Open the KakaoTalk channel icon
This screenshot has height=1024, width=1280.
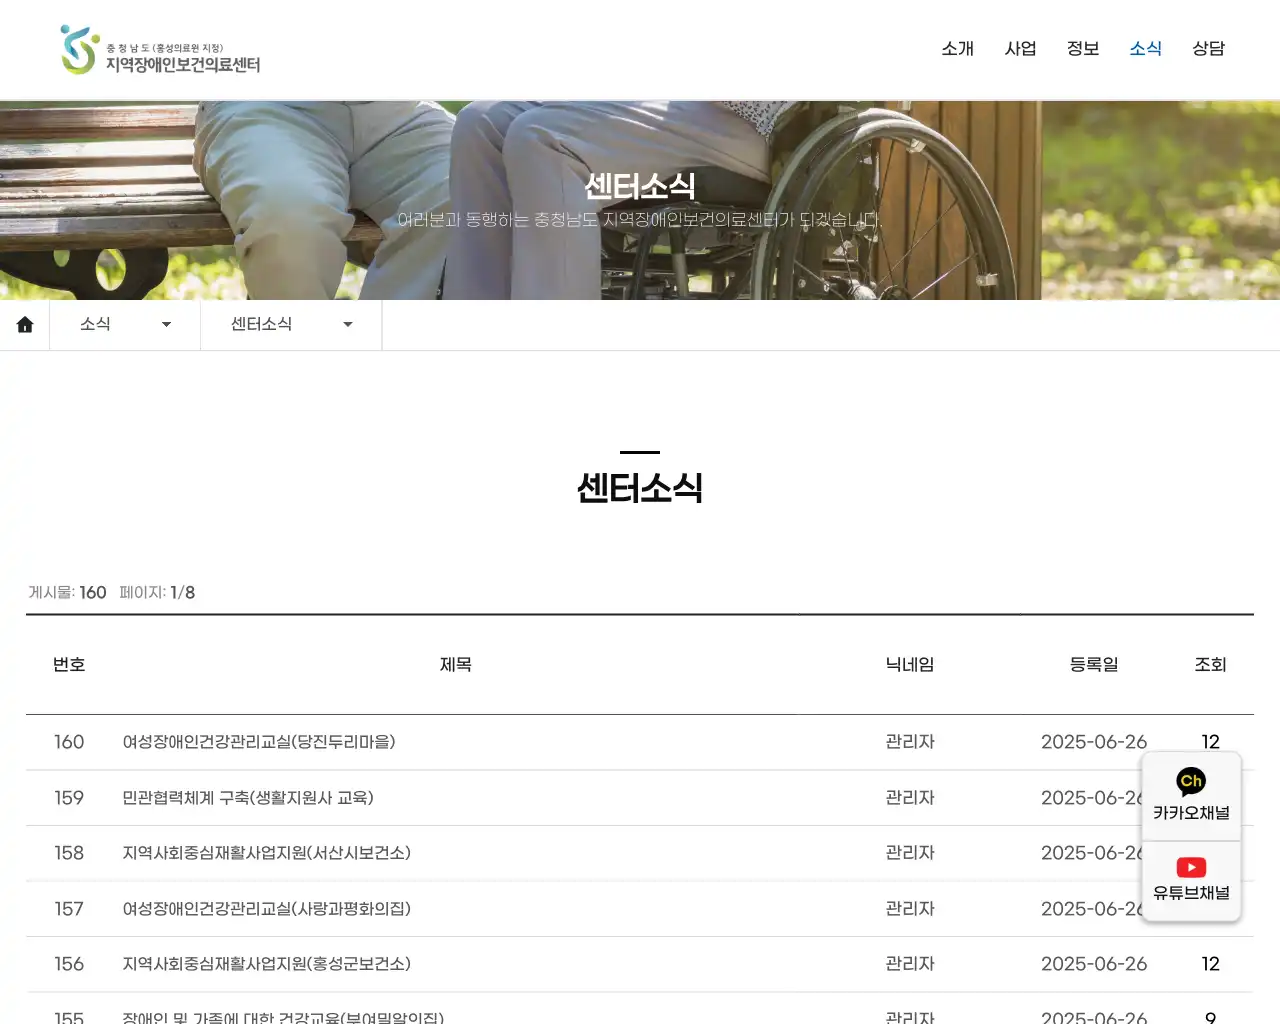[x=1191, y=796]
